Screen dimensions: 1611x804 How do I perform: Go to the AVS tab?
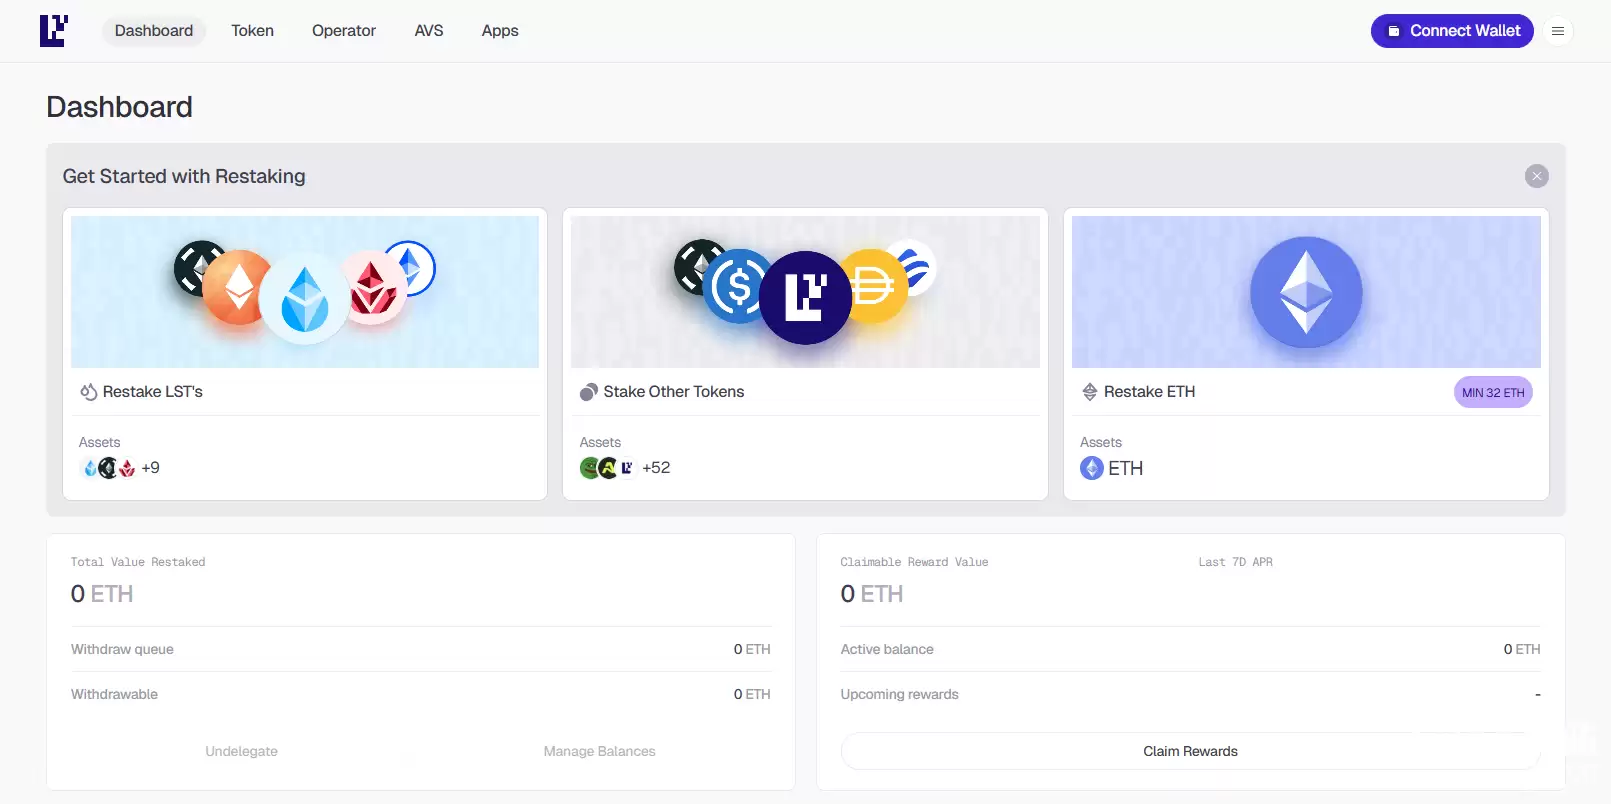click(x=428, y=31)
